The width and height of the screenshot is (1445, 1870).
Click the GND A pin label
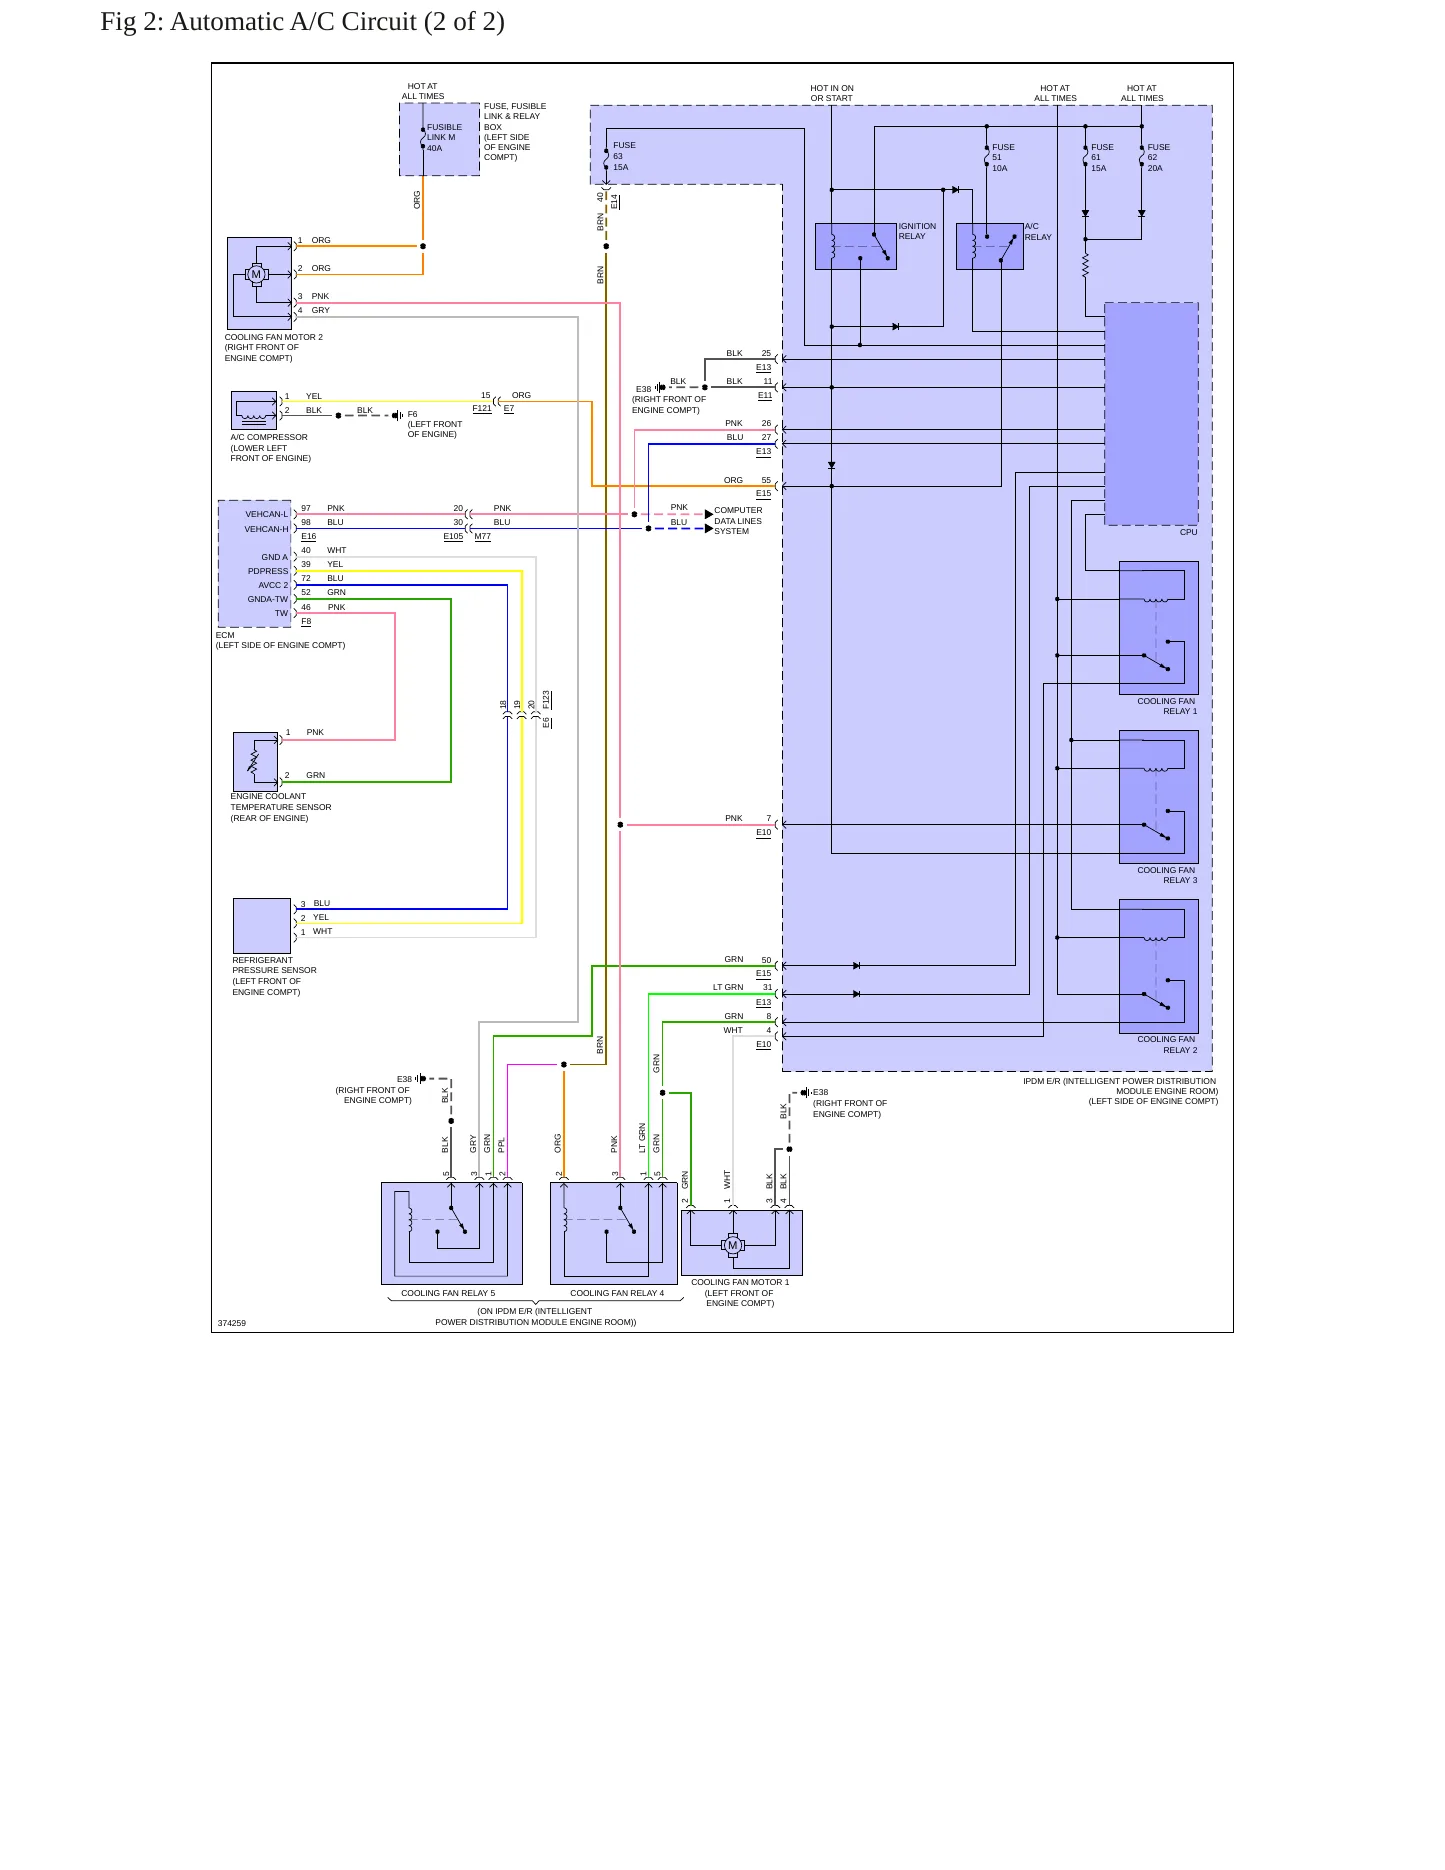pos(275,557)
